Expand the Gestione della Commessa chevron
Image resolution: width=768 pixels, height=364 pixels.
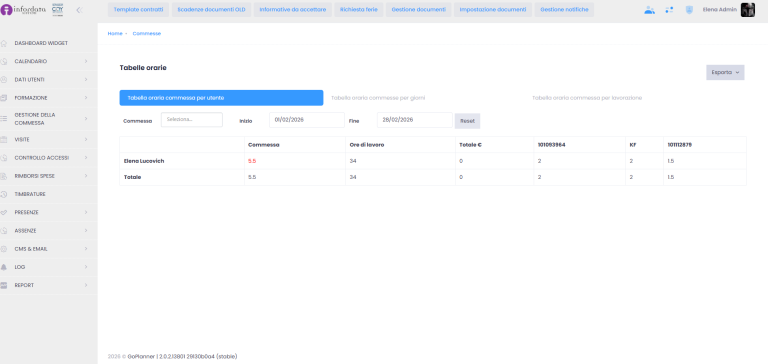tap(86, 119)
